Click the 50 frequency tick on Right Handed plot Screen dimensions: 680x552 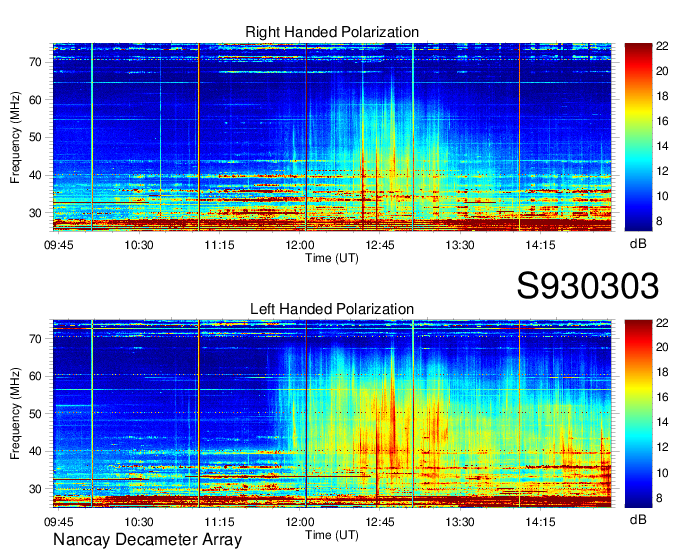point(36,138)
